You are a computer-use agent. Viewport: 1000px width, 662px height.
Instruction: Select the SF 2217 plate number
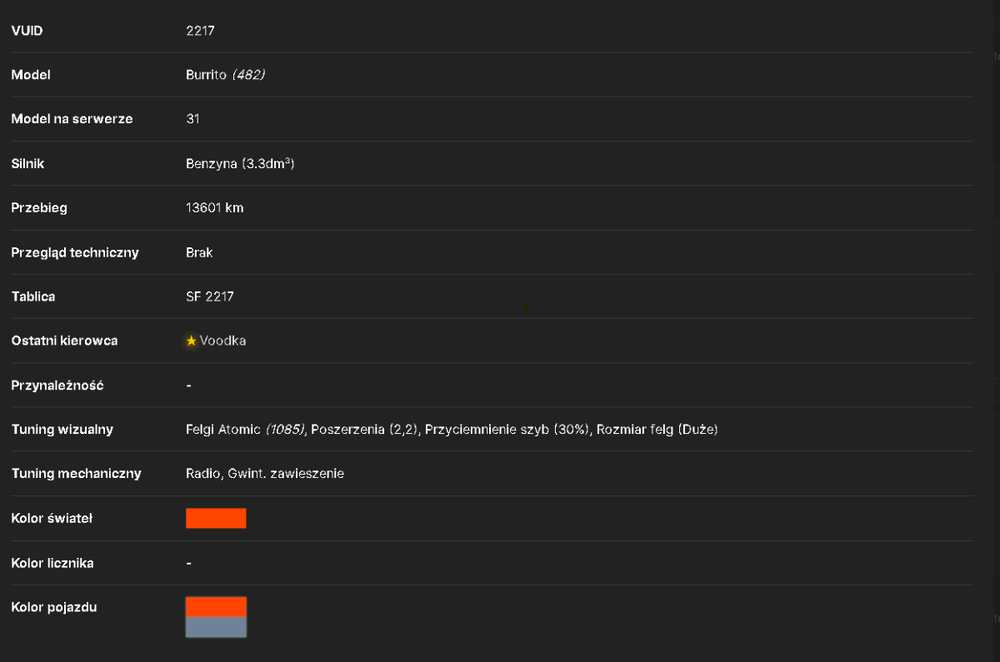[x=210, y=297]
